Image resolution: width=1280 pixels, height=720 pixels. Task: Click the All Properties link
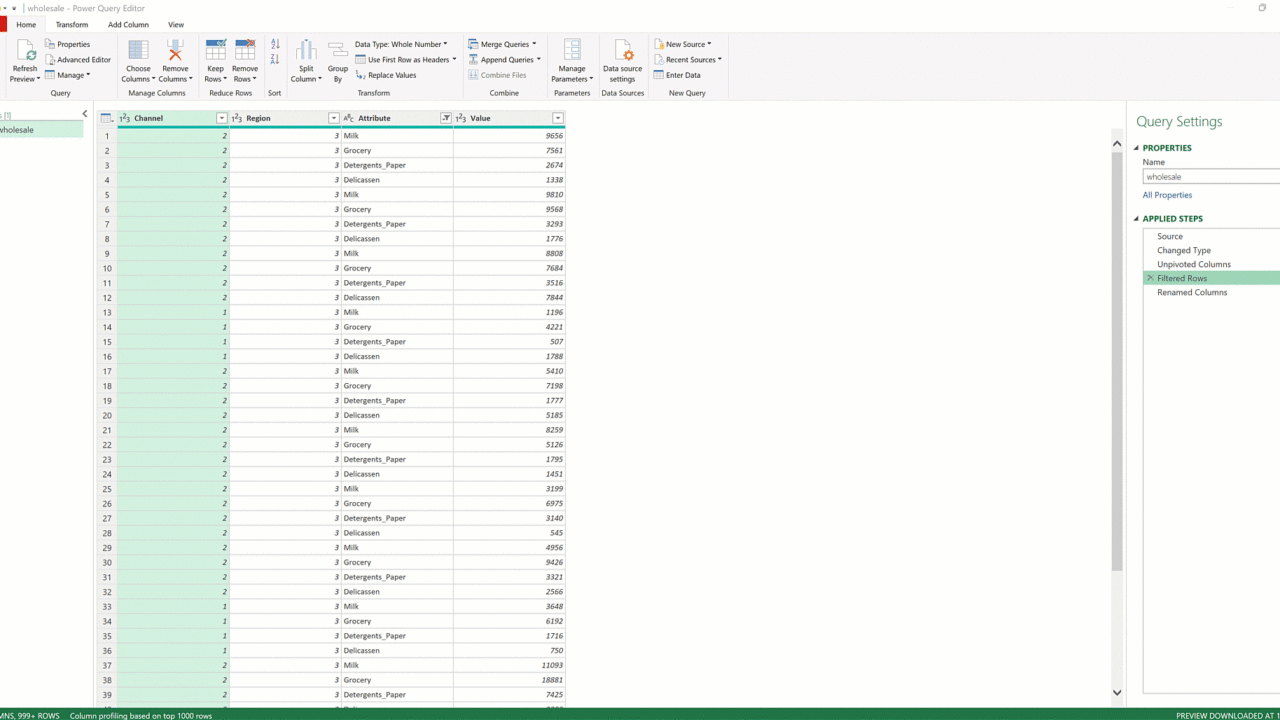pos(1167,195)
